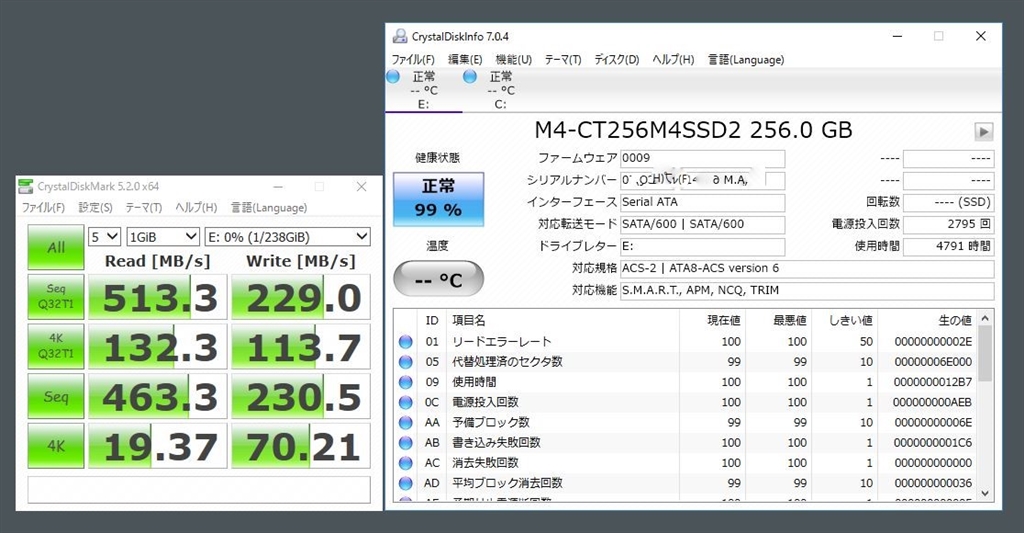
Task: Run the plain Seq benchmark
Action: point(56,396)
